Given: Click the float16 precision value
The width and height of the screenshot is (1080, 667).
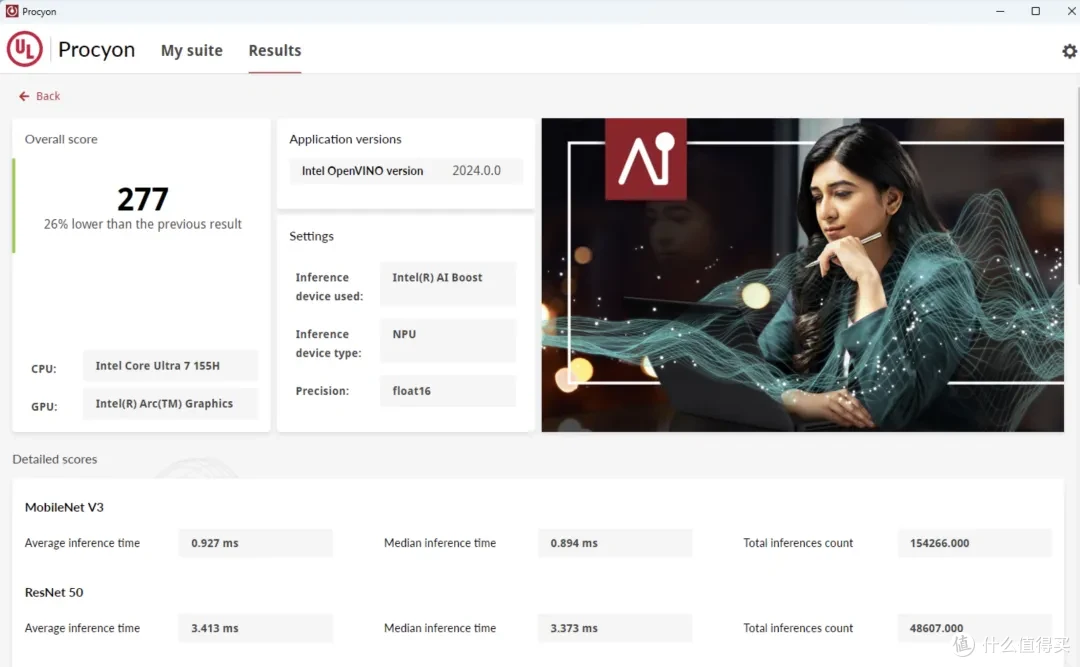Looking at the screenshot, I should pyautogui.click(x=448, y=391).
